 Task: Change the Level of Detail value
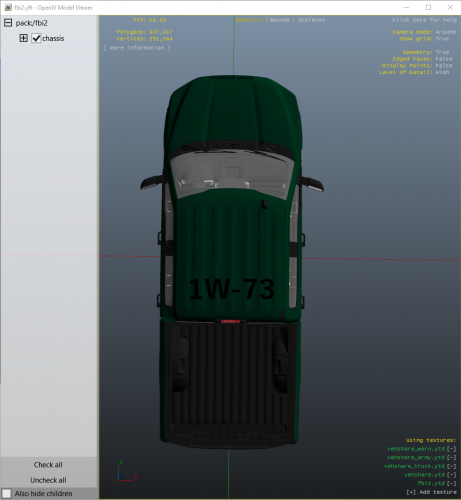coord(442,72)
